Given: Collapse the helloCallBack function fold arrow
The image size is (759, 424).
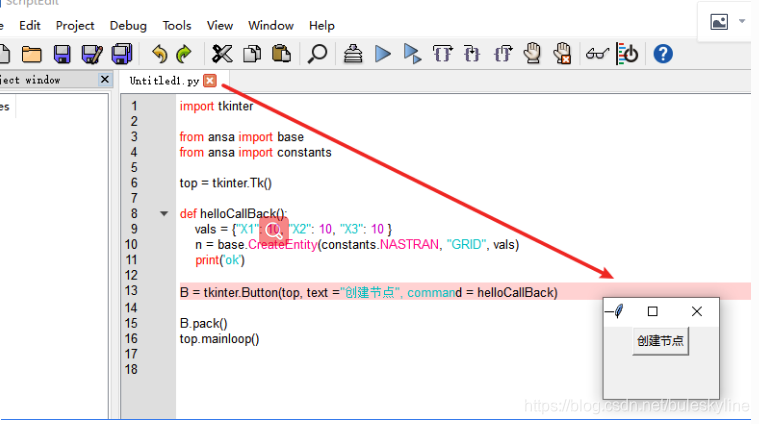Looking at the screenshot, I should [164, 213].
